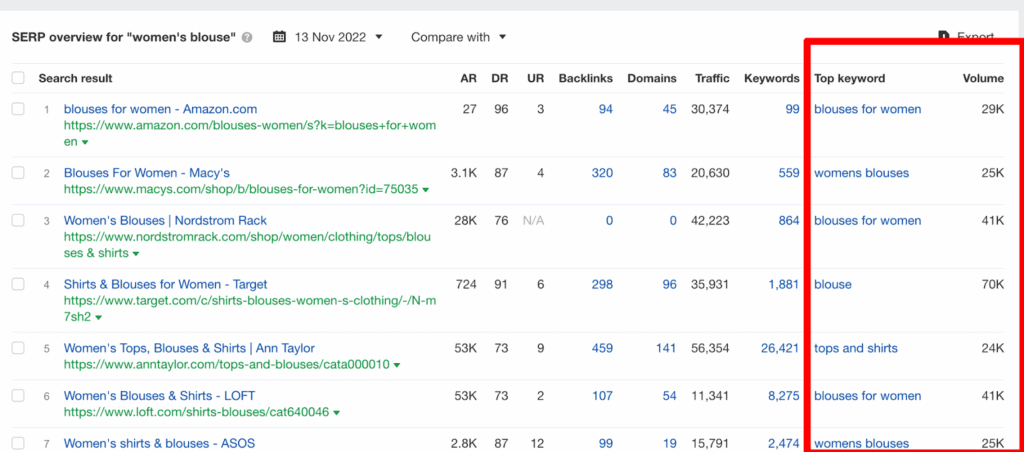Open Ann Taylor's 141 referring domains
Viewport: 1024px width, 452px height.
(666, 348)
